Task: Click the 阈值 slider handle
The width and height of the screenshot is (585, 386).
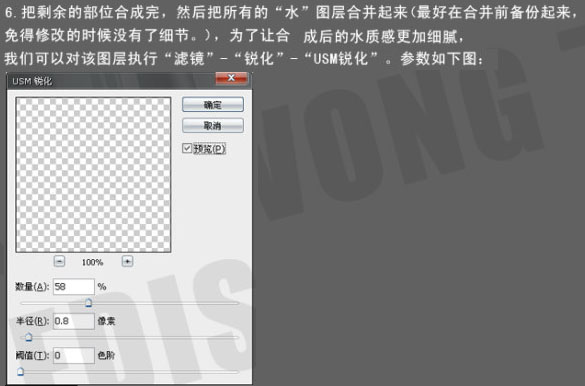Action: [21, 371]
